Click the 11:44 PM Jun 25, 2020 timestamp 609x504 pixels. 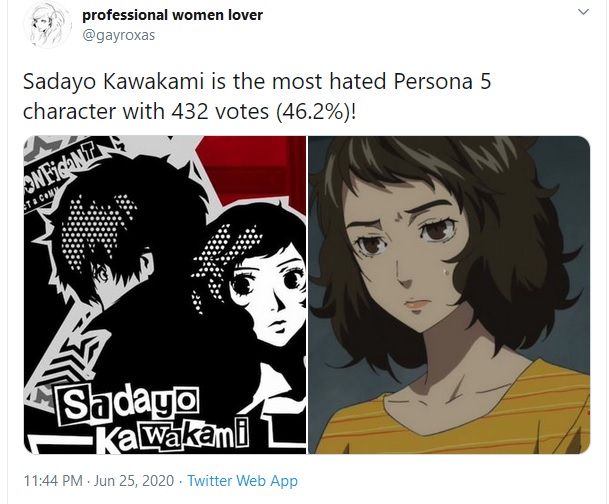[99, 481]
